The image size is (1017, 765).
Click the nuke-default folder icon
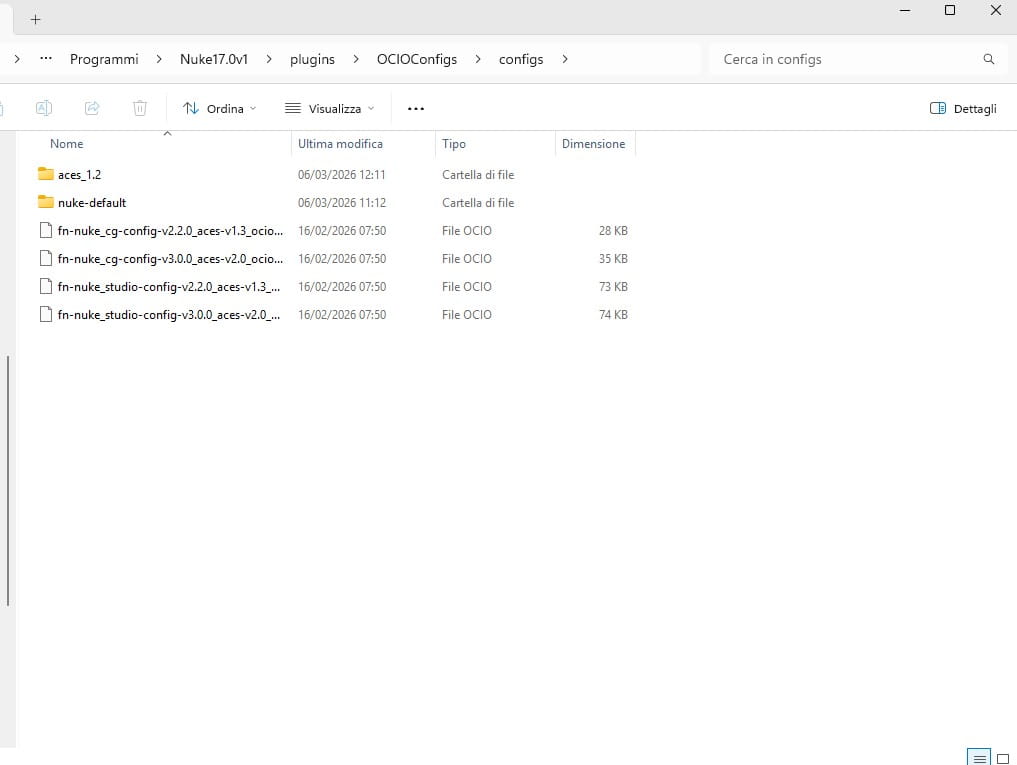pos(45,202)
